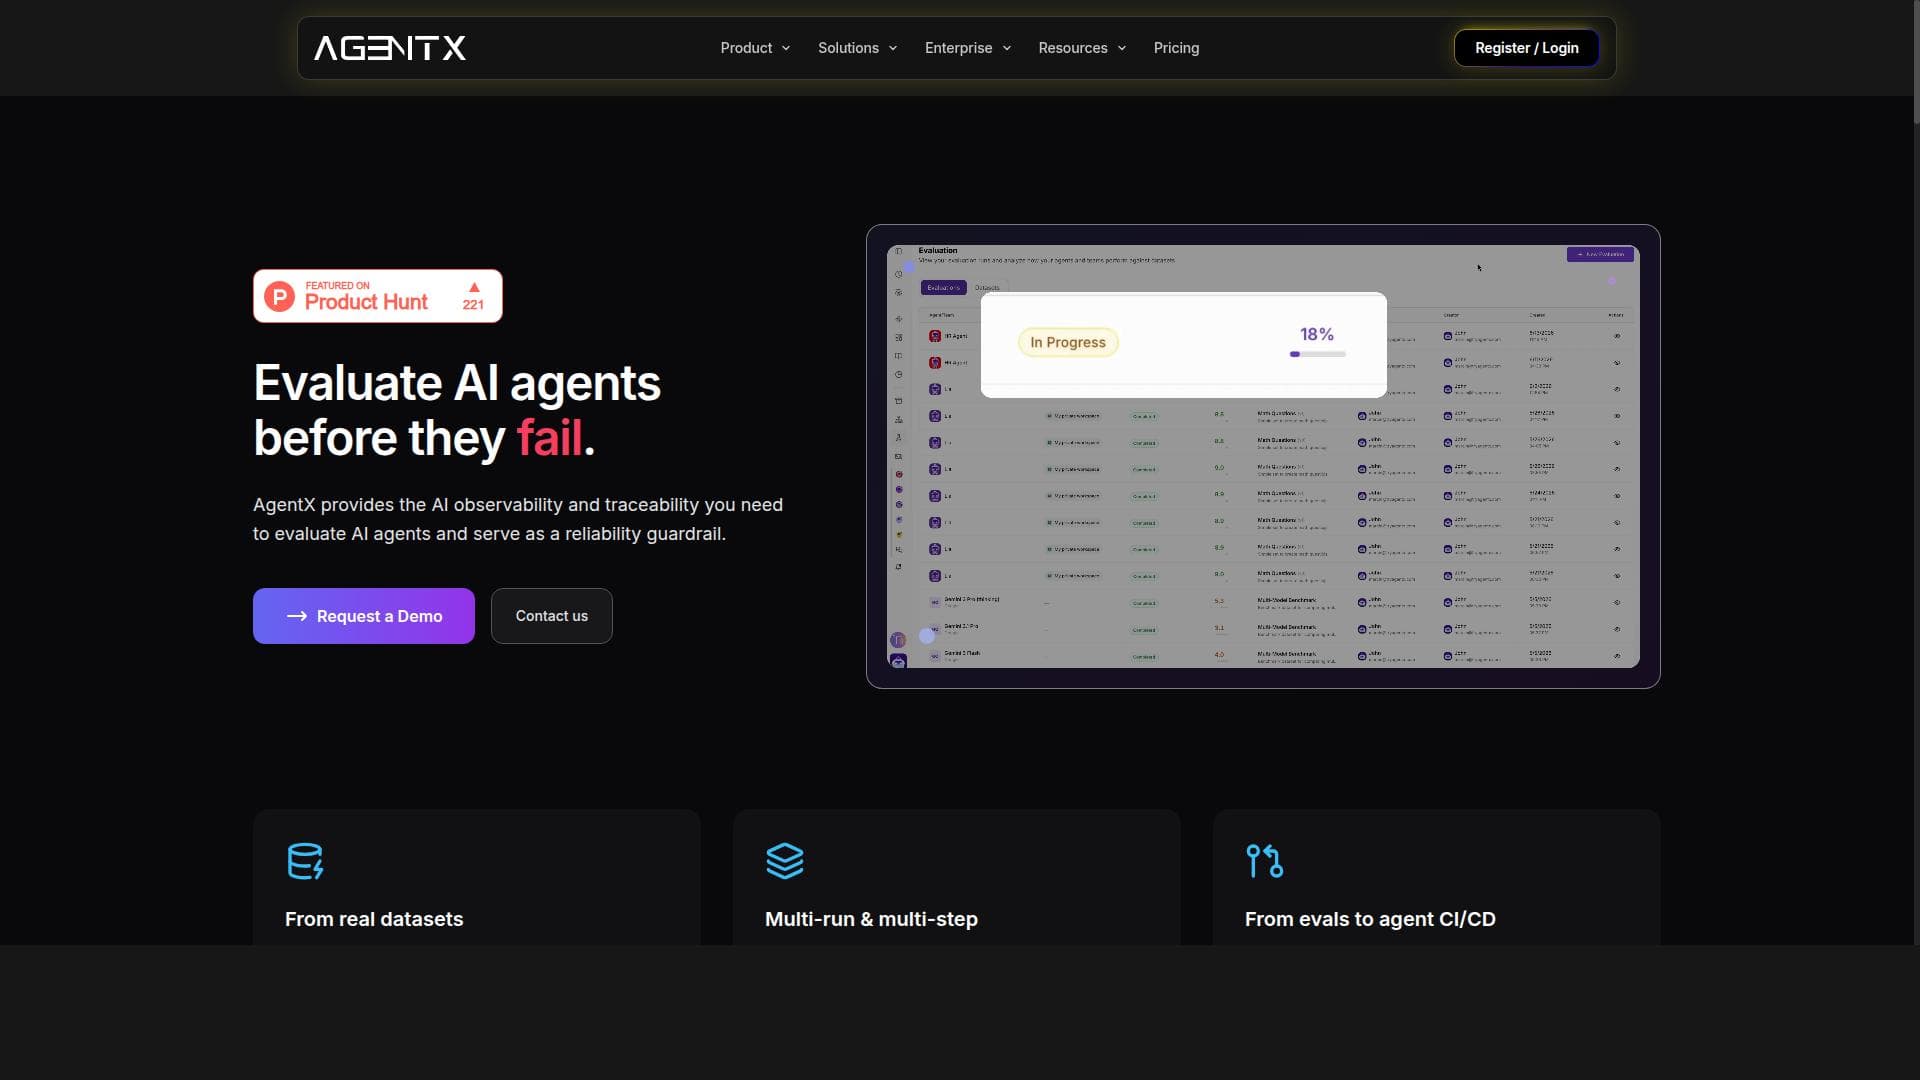Expand the Enterprise menu
This screenshot has width=1920, height=1080.
(x=968, y=48)
